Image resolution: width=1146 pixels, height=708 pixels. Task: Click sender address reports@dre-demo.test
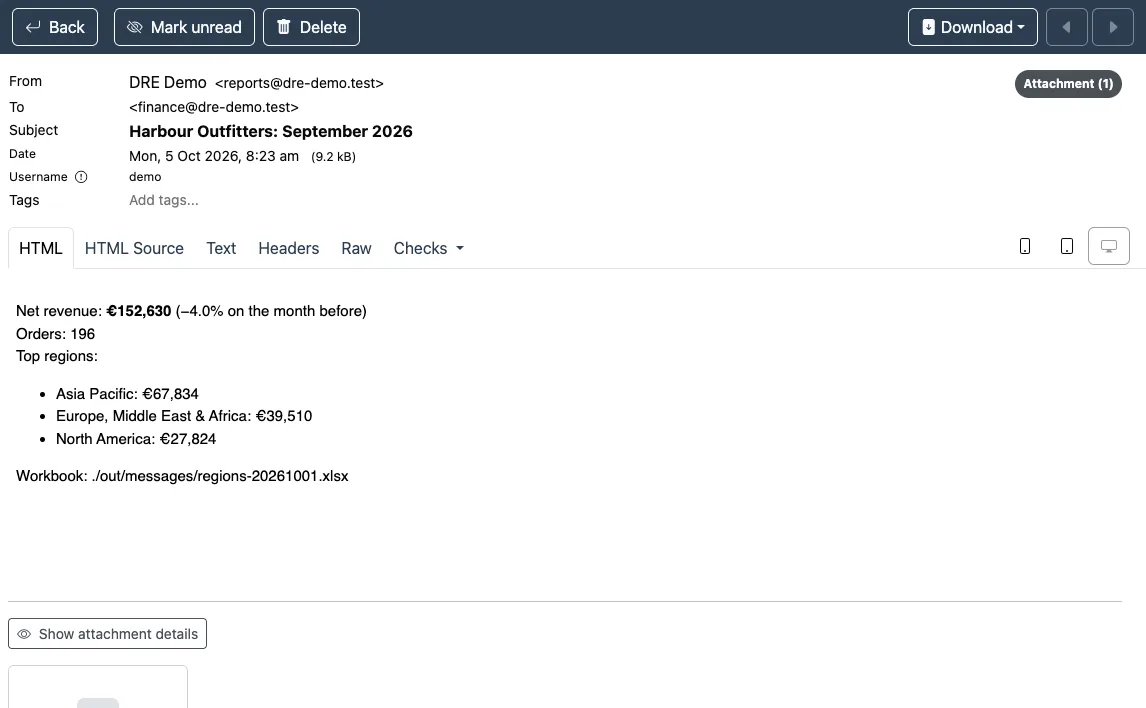coord(299,83)
